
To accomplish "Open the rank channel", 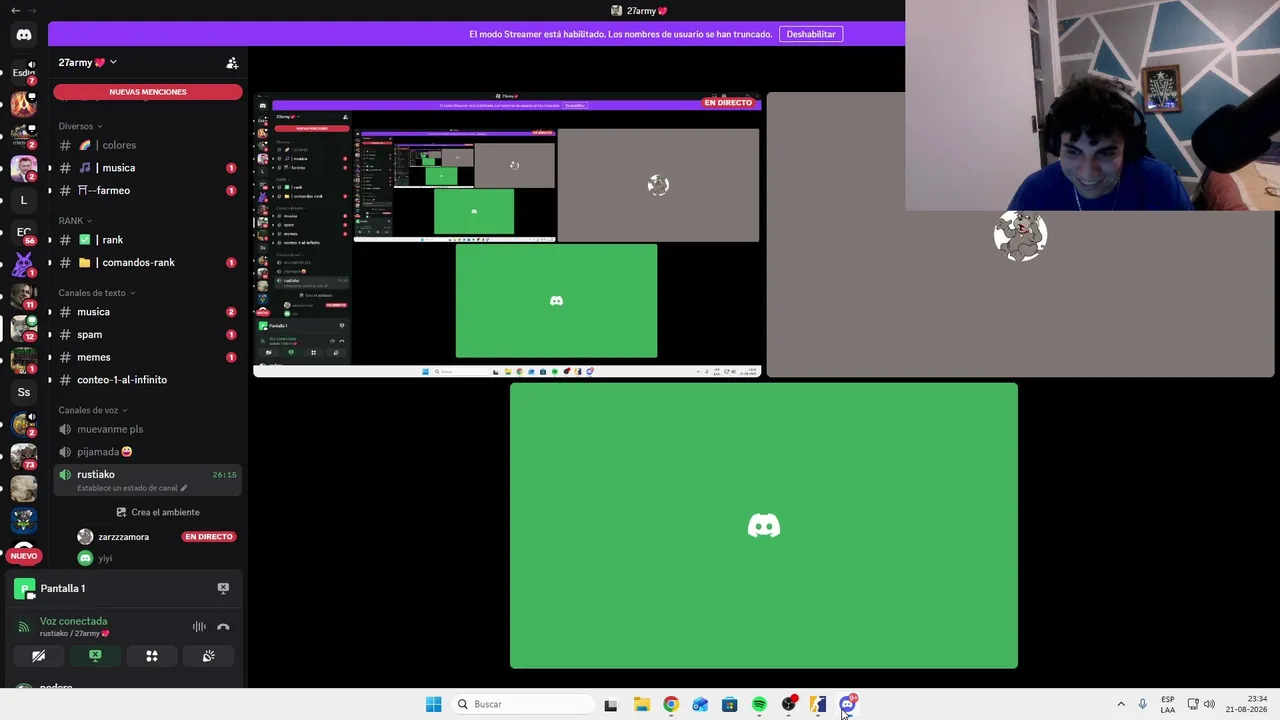I will pyautogui.click(x=147, y=240).
